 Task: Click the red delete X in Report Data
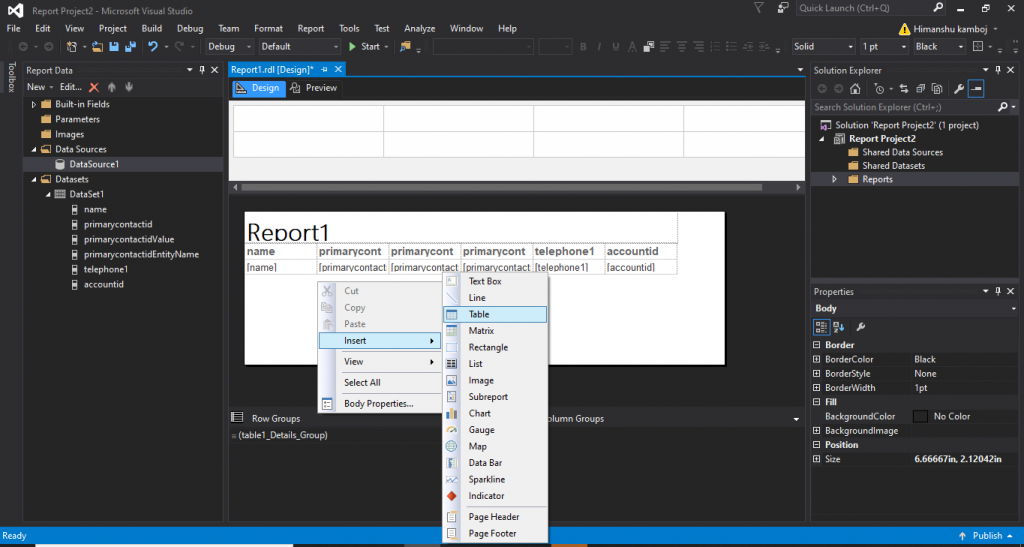point(94,87)
